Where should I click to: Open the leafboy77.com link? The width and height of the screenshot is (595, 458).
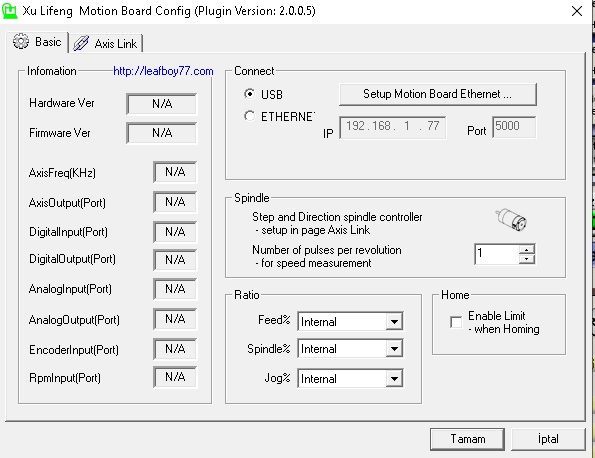pyautogui.click(x=163, y=71)
